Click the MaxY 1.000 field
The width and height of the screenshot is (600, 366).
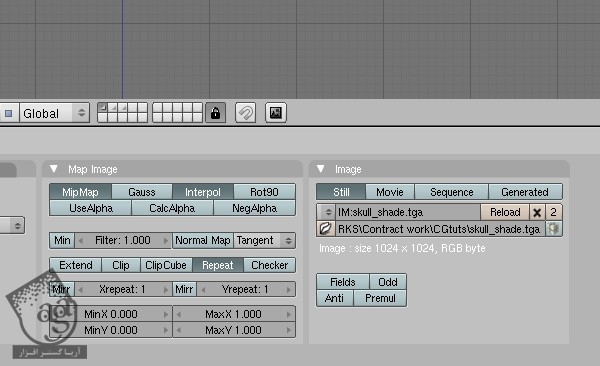point(234,330)
